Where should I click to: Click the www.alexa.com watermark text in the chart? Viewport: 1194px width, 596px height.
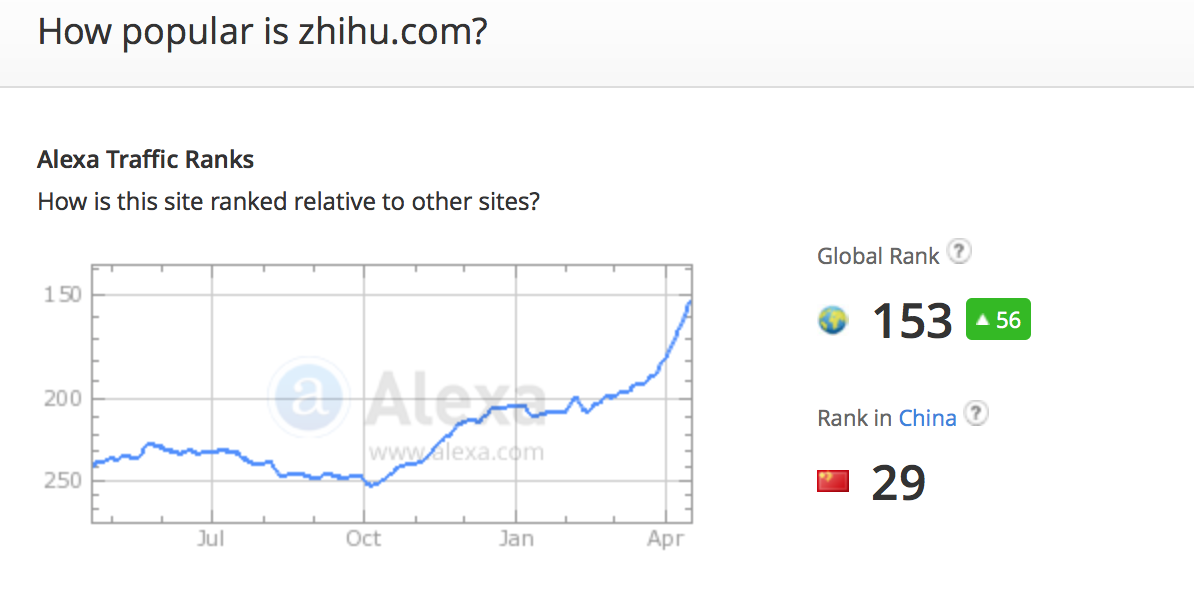pyautogui.click(x=456, y=452)
